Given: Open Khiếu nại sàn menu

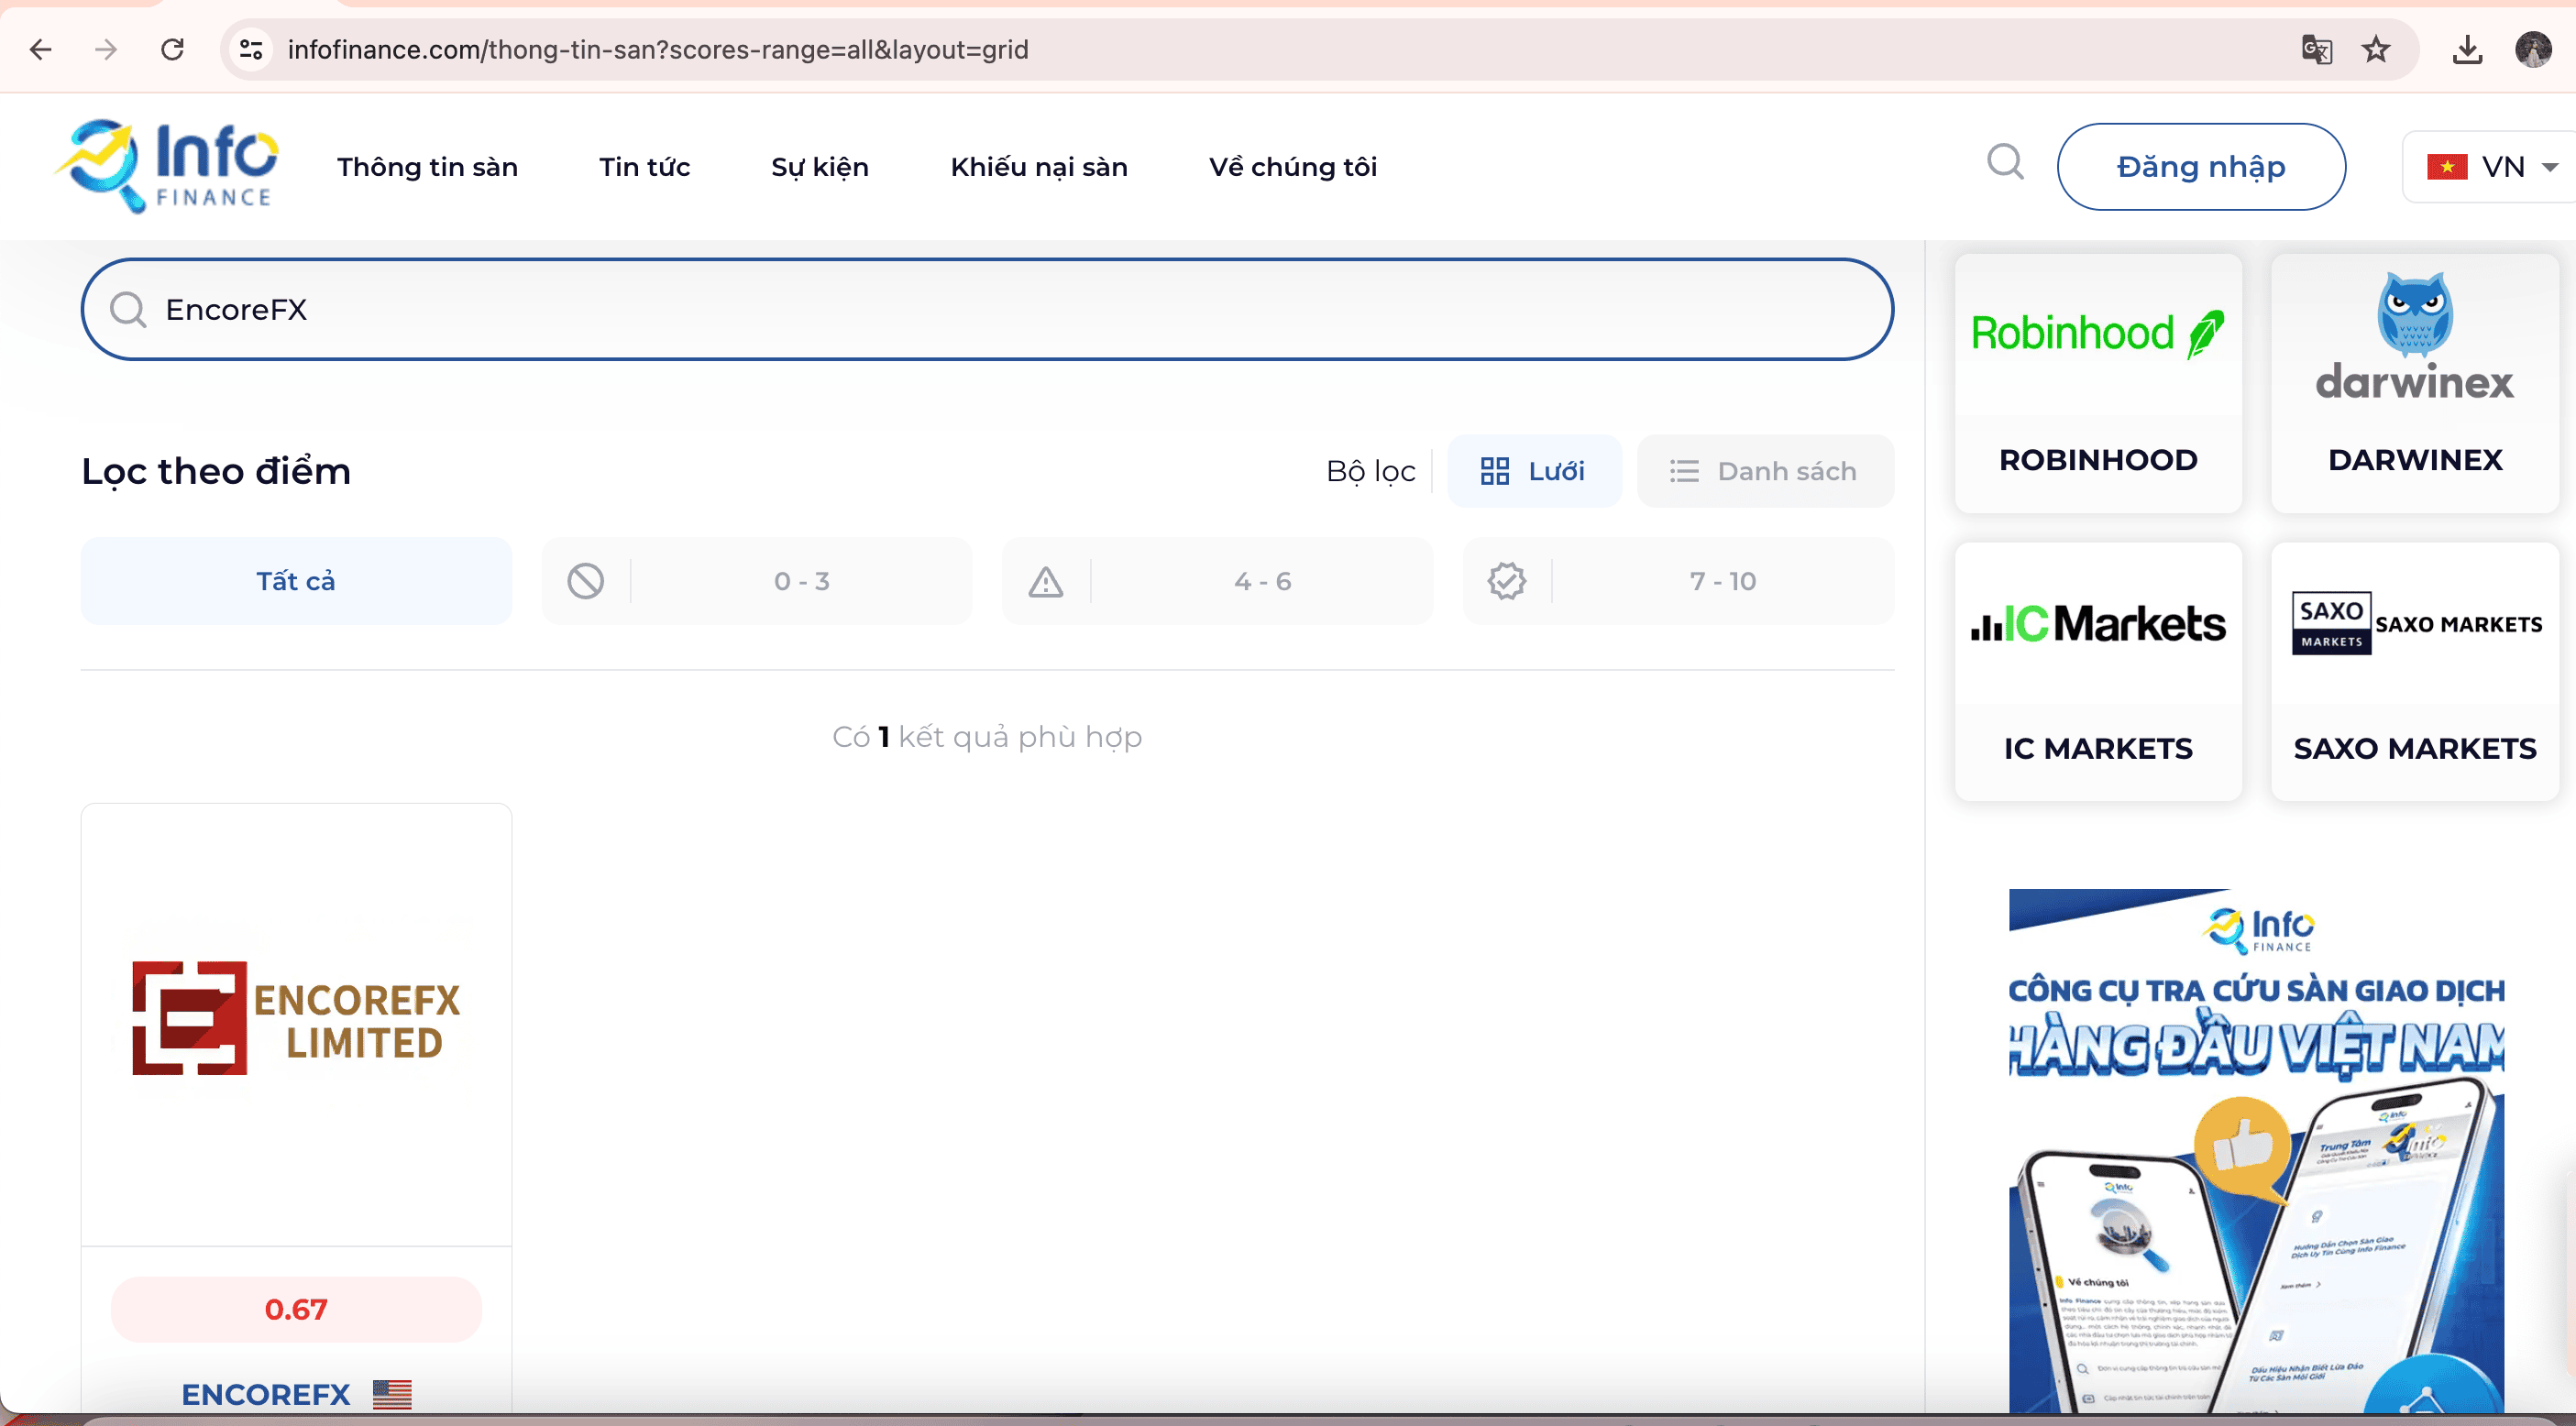Looking at the screenshot, I should 1039,167.
